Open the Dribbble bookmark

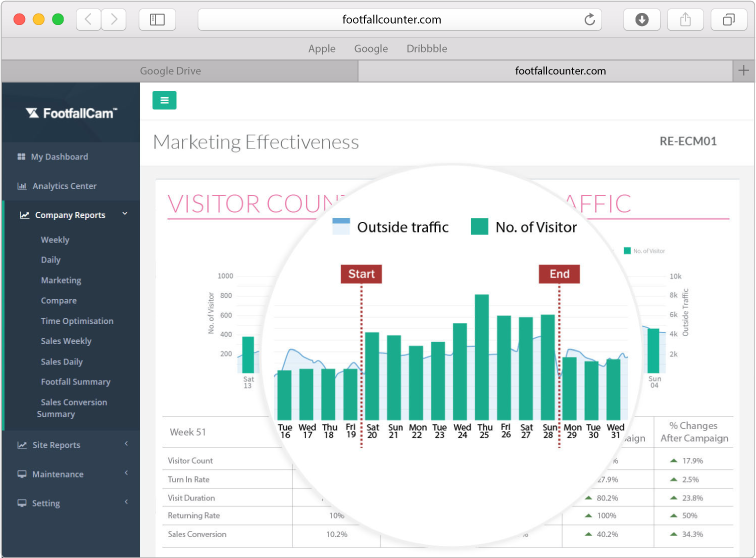coord(427,49)
